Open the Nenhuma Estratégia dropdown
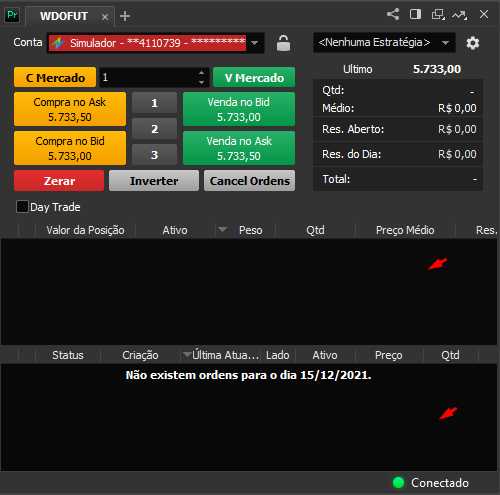500x495 pixels. click(384, 43)
